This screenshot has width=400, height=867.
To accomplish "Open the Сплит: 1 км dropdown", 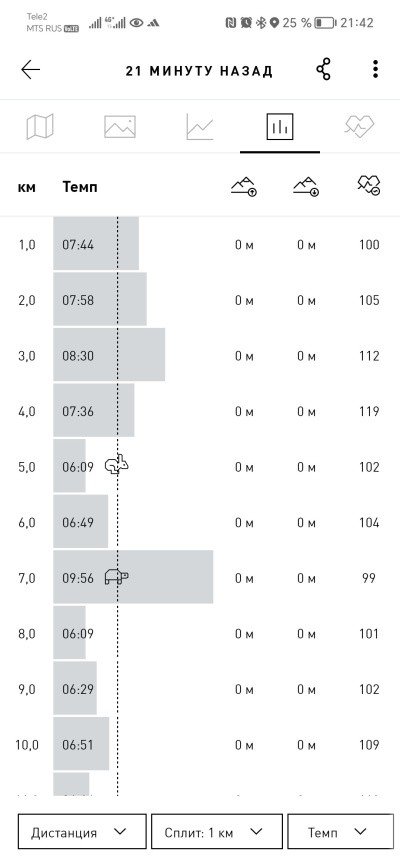I will coord(217,832).
